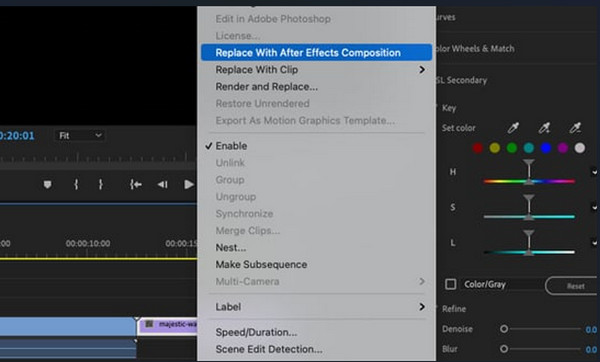Adjust the Blur slider handle
This screenshot has width=600, height=362.
[504, 349]
